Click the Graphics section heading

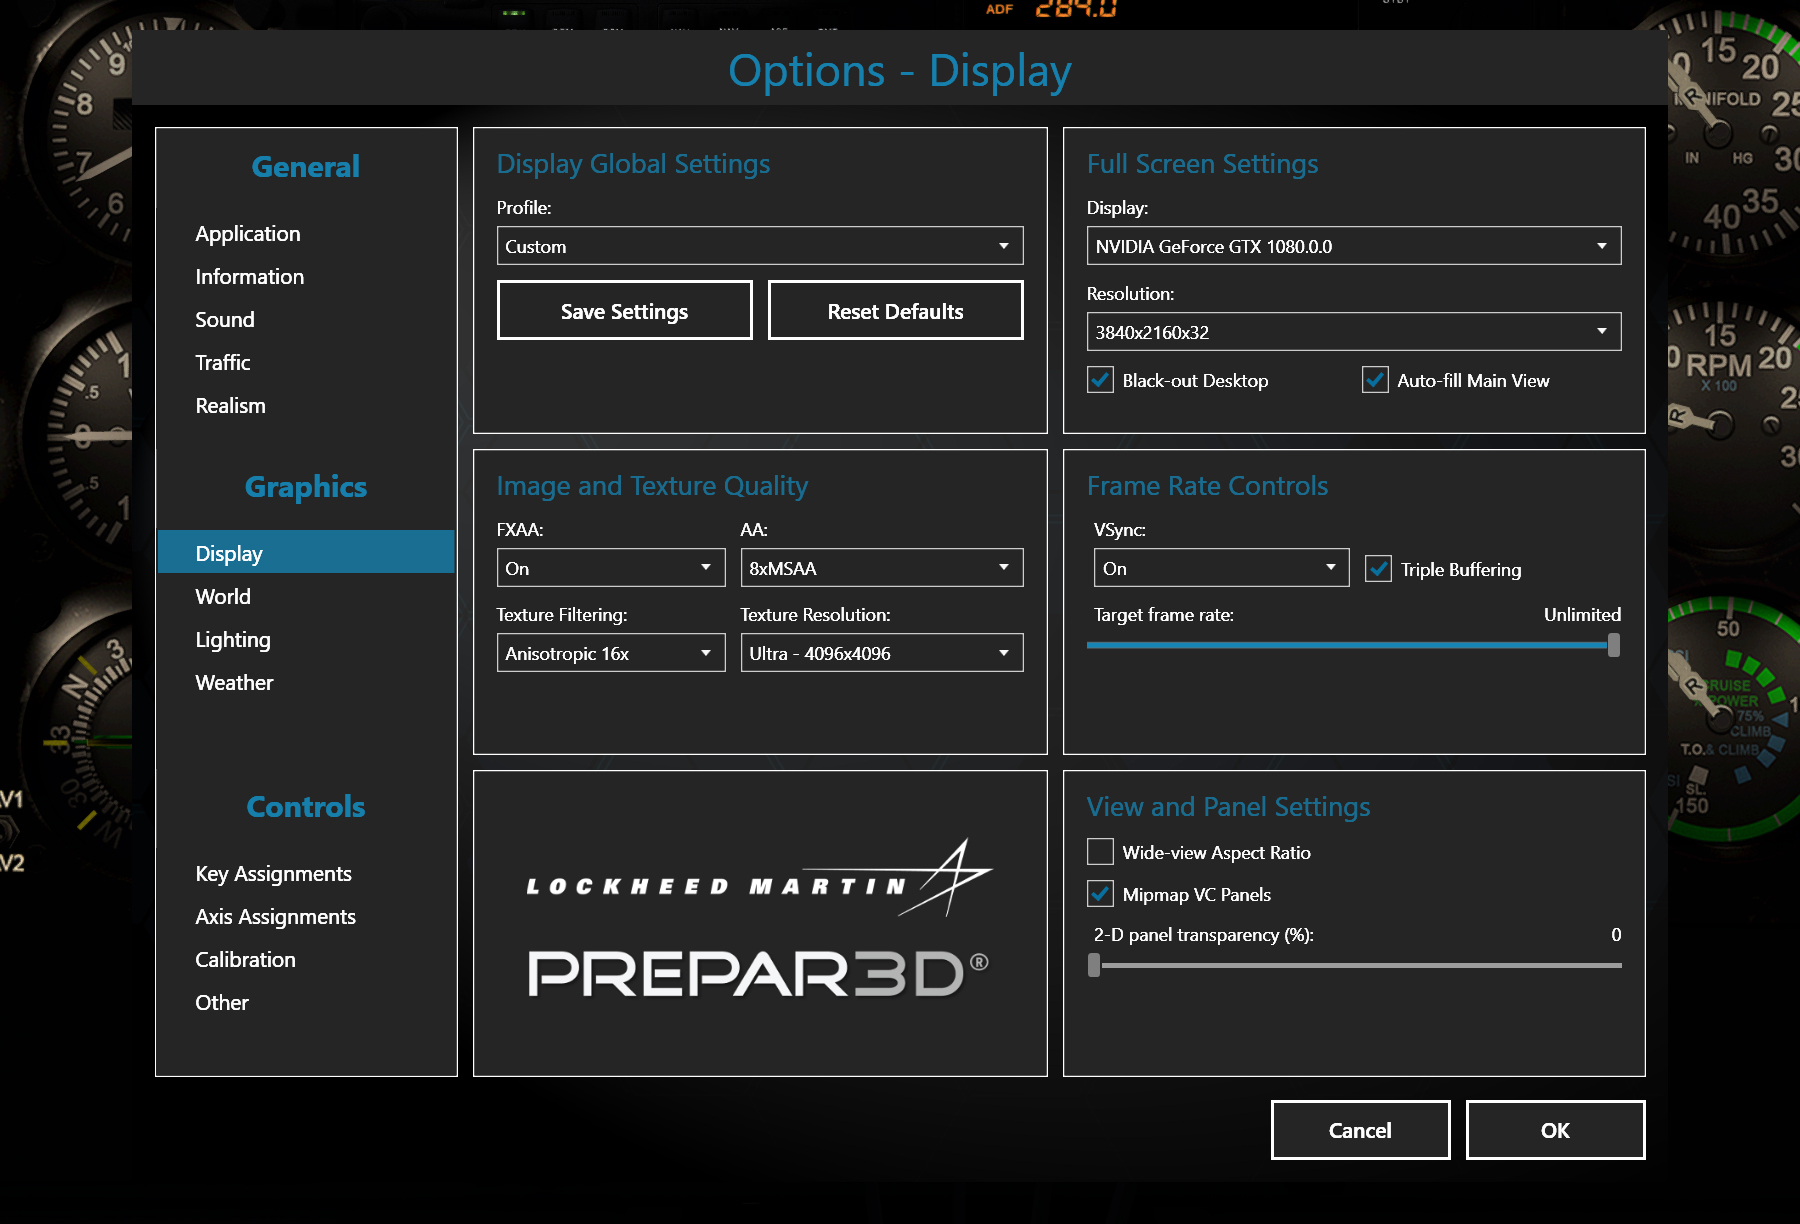coord(306,487)
